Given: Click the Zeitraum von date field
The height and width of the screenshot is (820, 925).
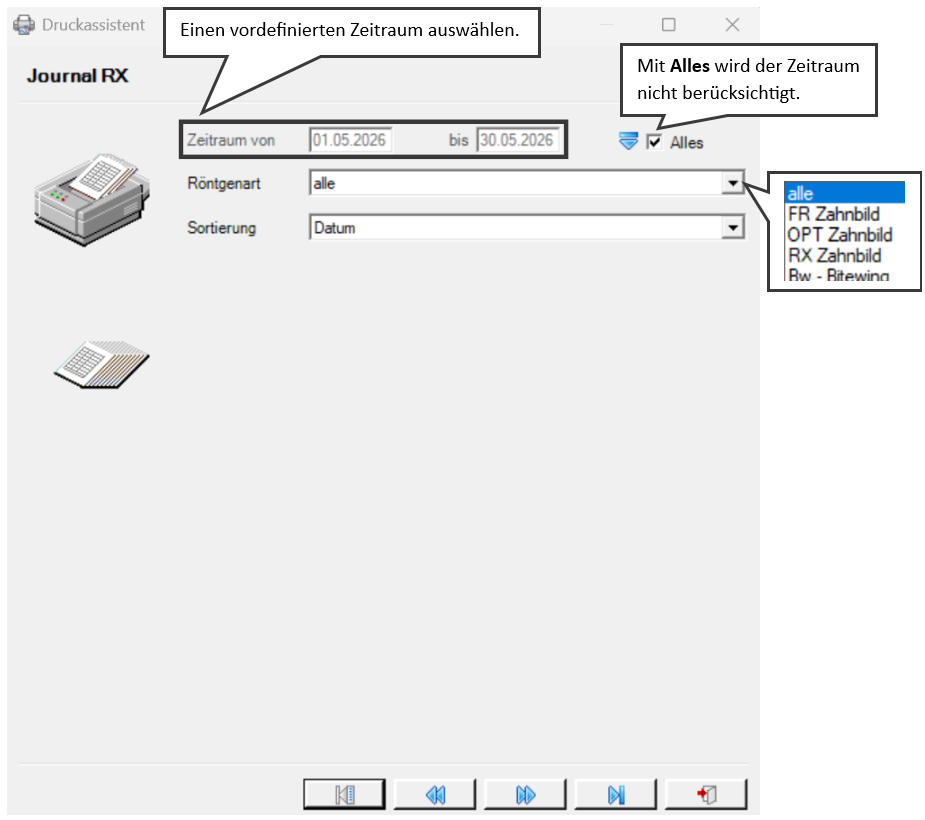Looking at the screenshot, I should [350, 140].
